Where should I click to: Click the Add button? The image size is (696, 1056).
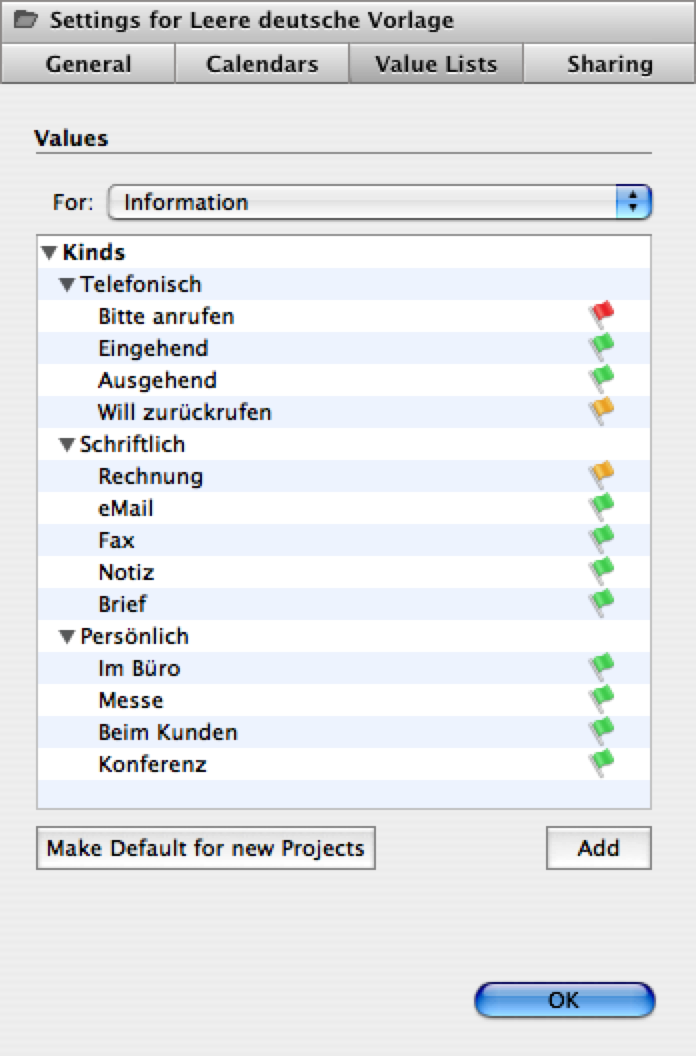click(x=598, y=848)
